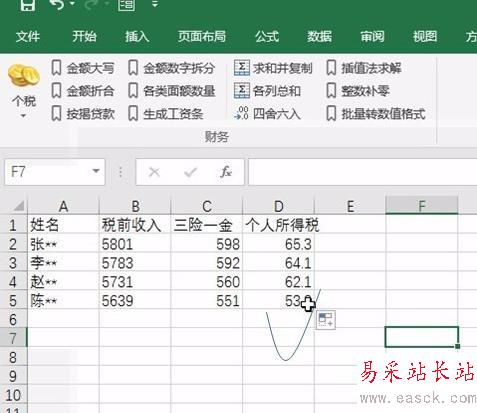This screenshot has width=477, height=413.
Task: Open the Customize Quick Access Toolbar dropdown
Action: (x=155, y=4)
